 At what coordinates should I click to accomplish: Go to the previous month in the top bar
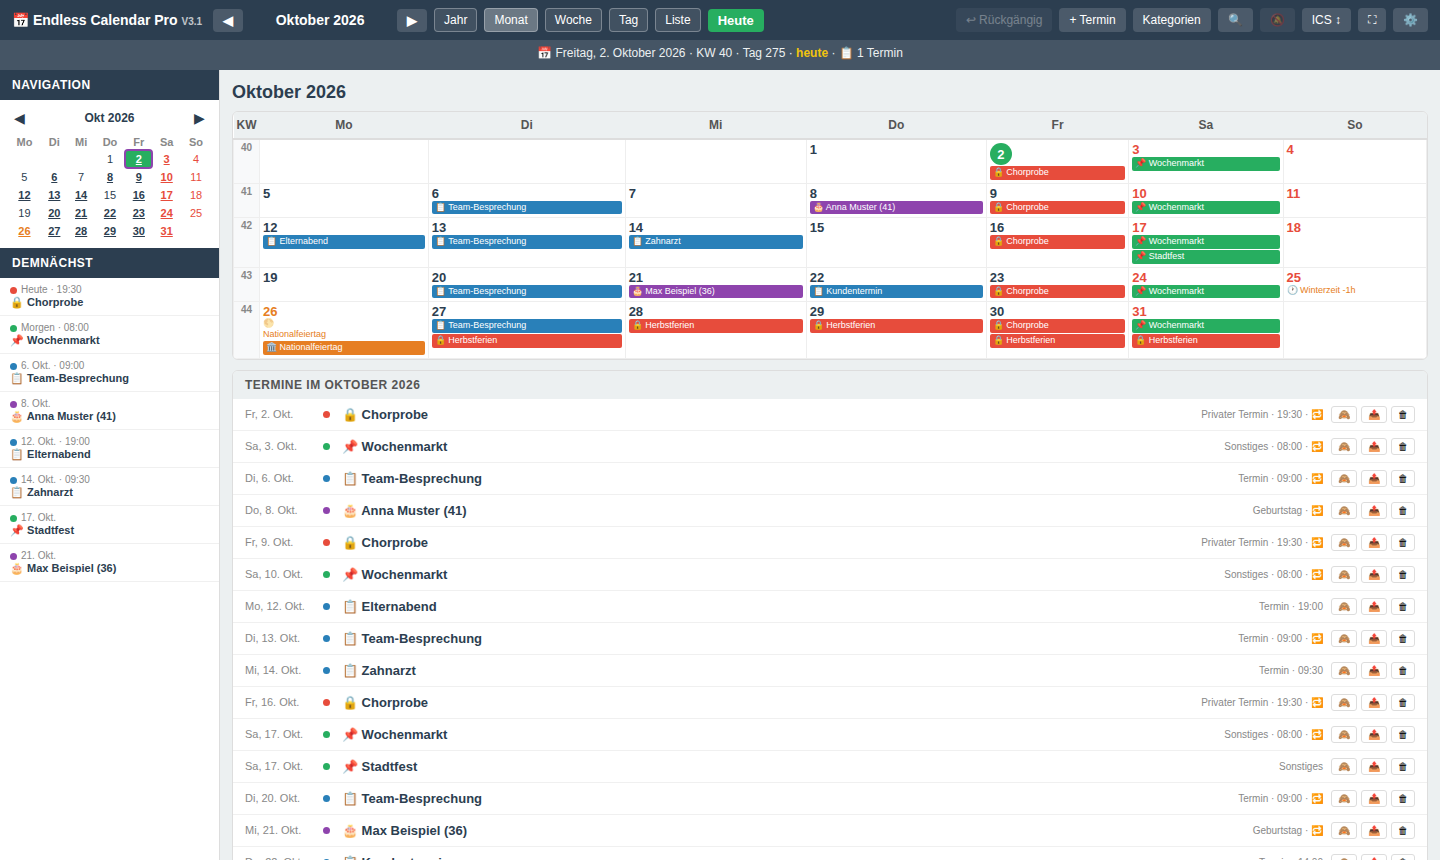coord(228,20)
